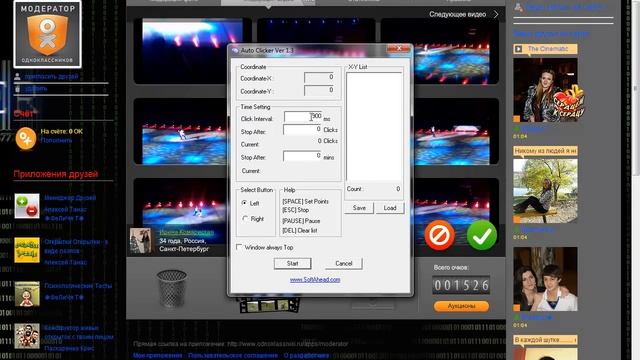The width and height of the screenshot is (640, 360).
Task: Click the Coordinate-Y field
Action: (x=320, y=90)
